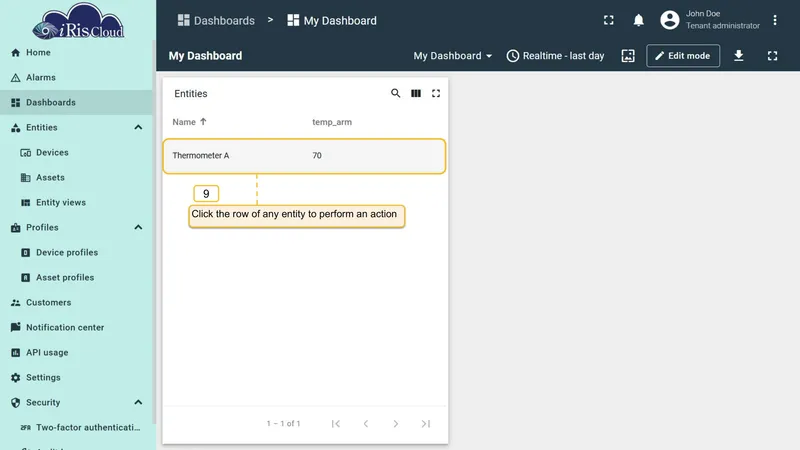The image size is (800, 450).
Task: Collapse the Entities sidebar section
Action: pyautogui.click(x=138, y=128)
